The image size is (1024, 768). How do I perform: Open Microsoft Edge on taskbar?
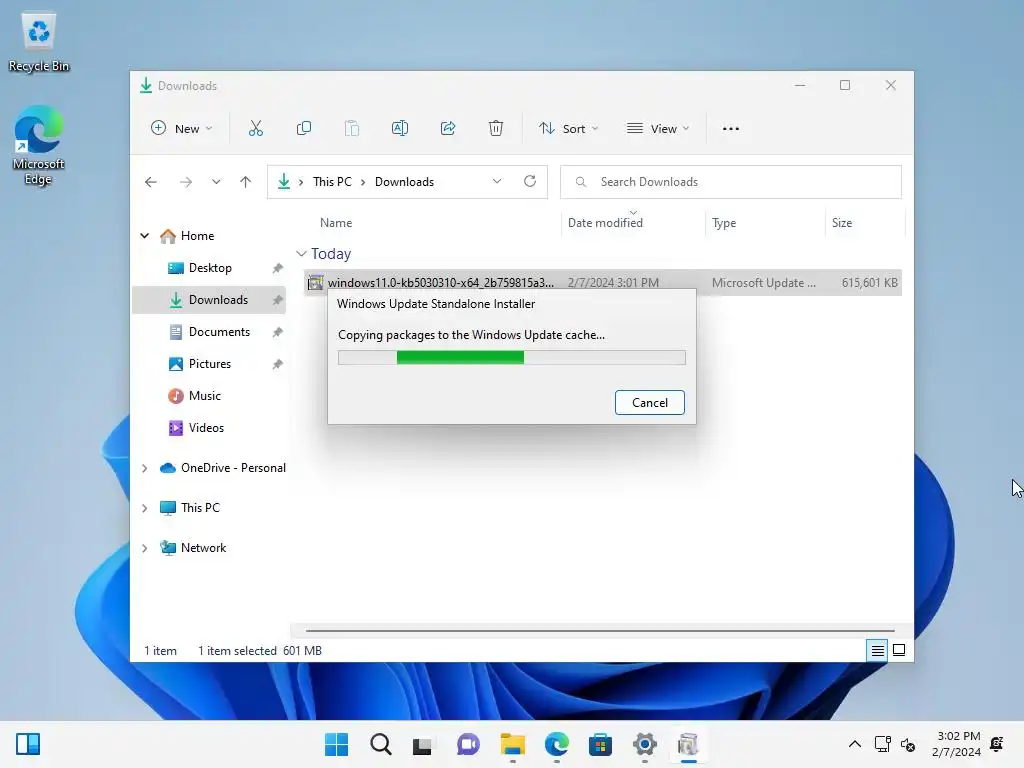point(556,744)
